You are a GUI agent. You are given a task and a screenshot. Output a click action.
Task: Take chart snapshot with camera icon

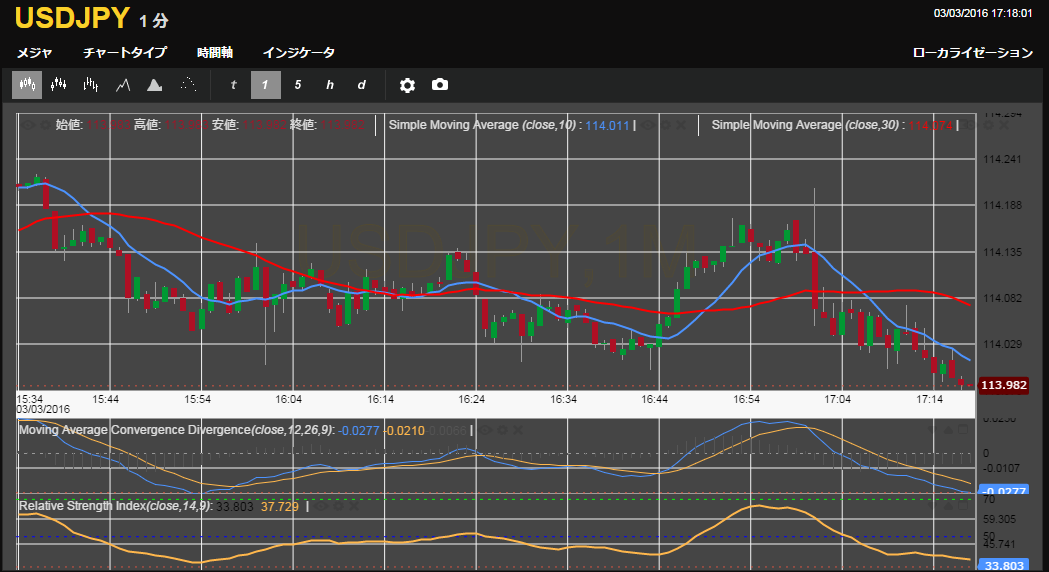pos(440,84)
